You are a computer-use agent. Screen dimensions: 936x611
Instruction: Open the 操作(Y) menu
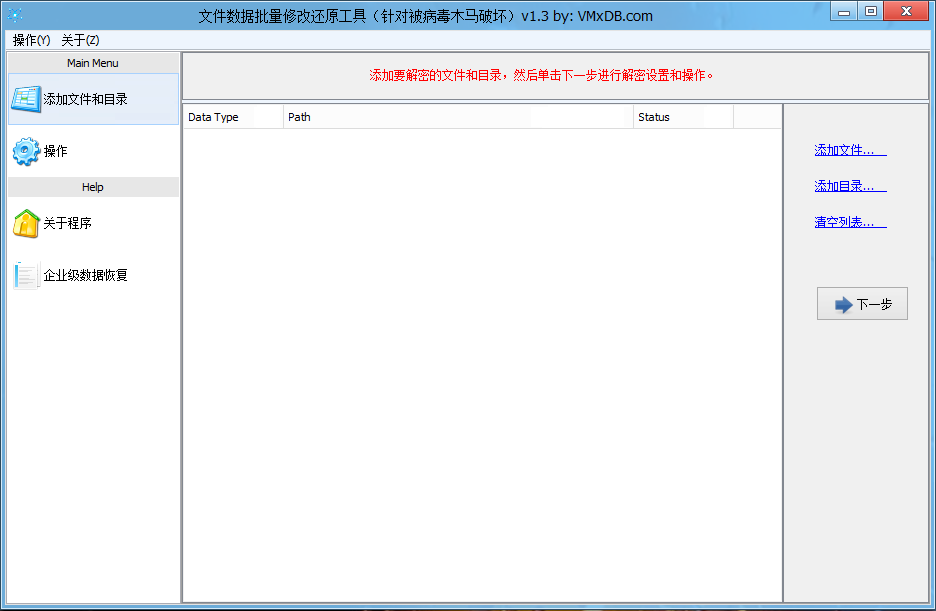click(31, 40)
